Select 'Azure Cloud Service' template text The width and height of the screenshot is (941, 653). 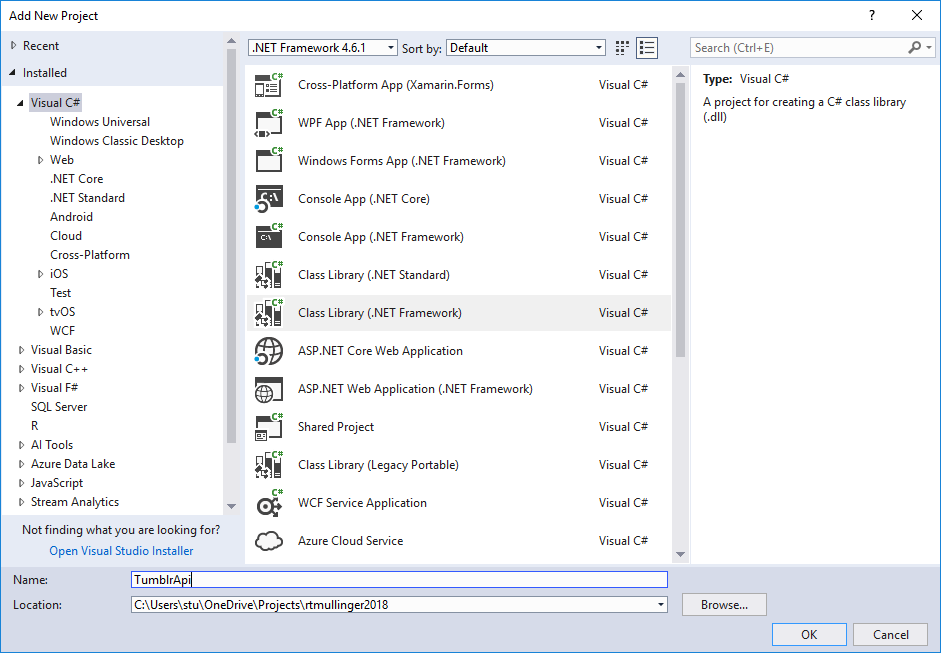(350, 541)
